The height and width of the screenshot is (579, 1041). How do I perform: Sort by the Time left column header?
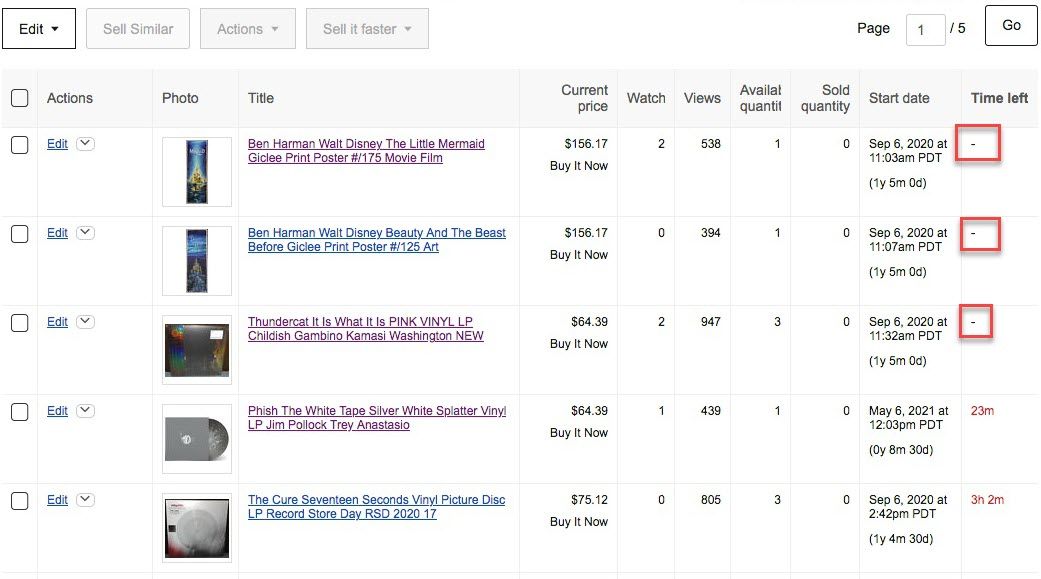click(x=999, y=98)
